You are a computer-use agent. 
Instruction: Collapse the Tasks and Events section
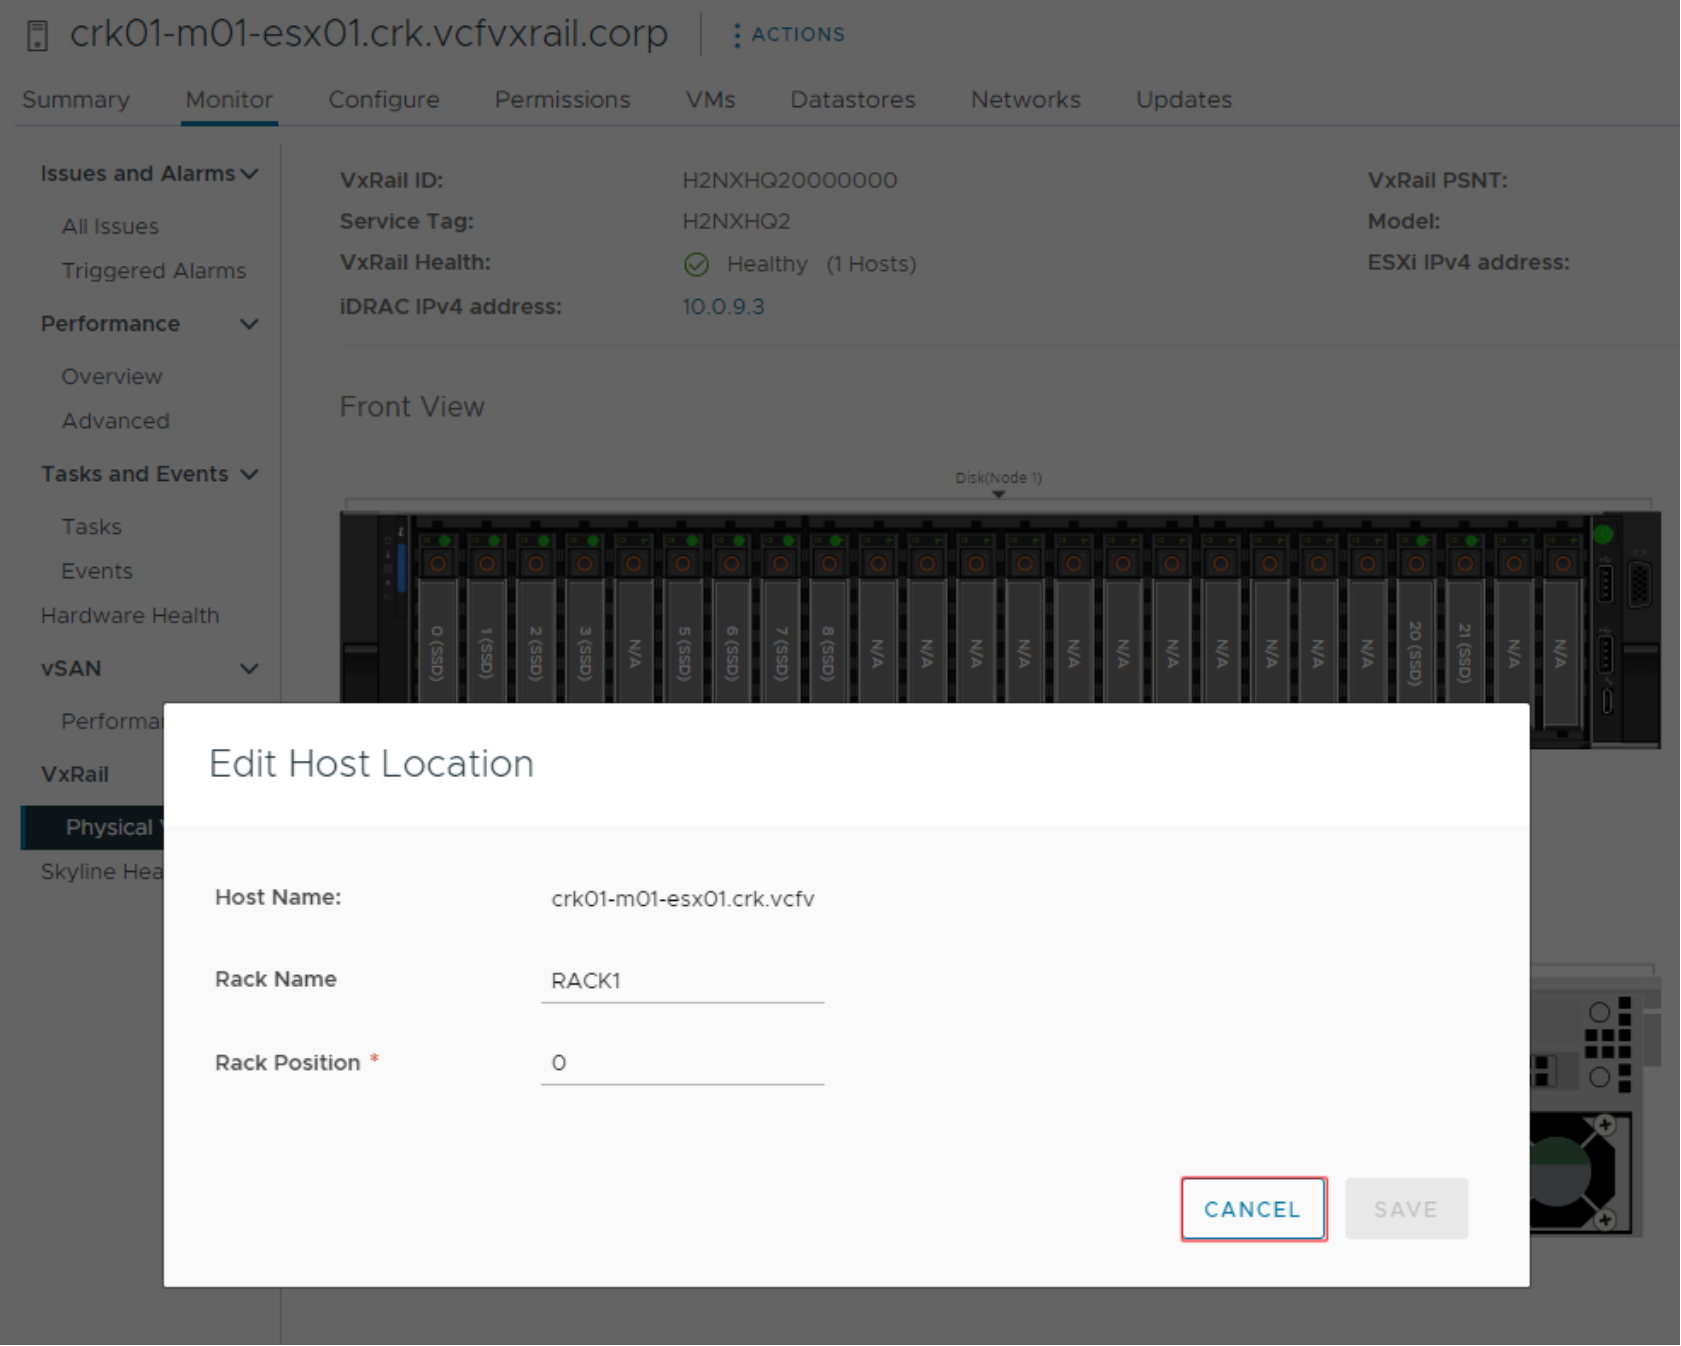(x=249, y=474)
